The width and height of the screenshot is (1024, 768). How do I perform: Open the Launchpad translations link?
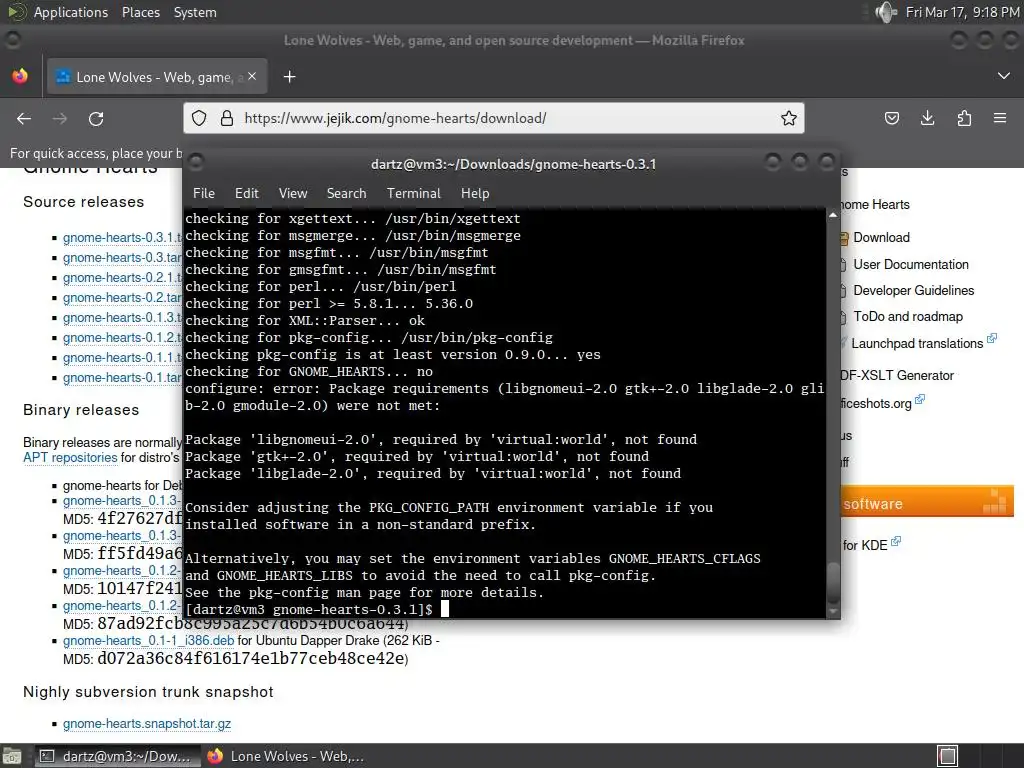click(917, 344)
